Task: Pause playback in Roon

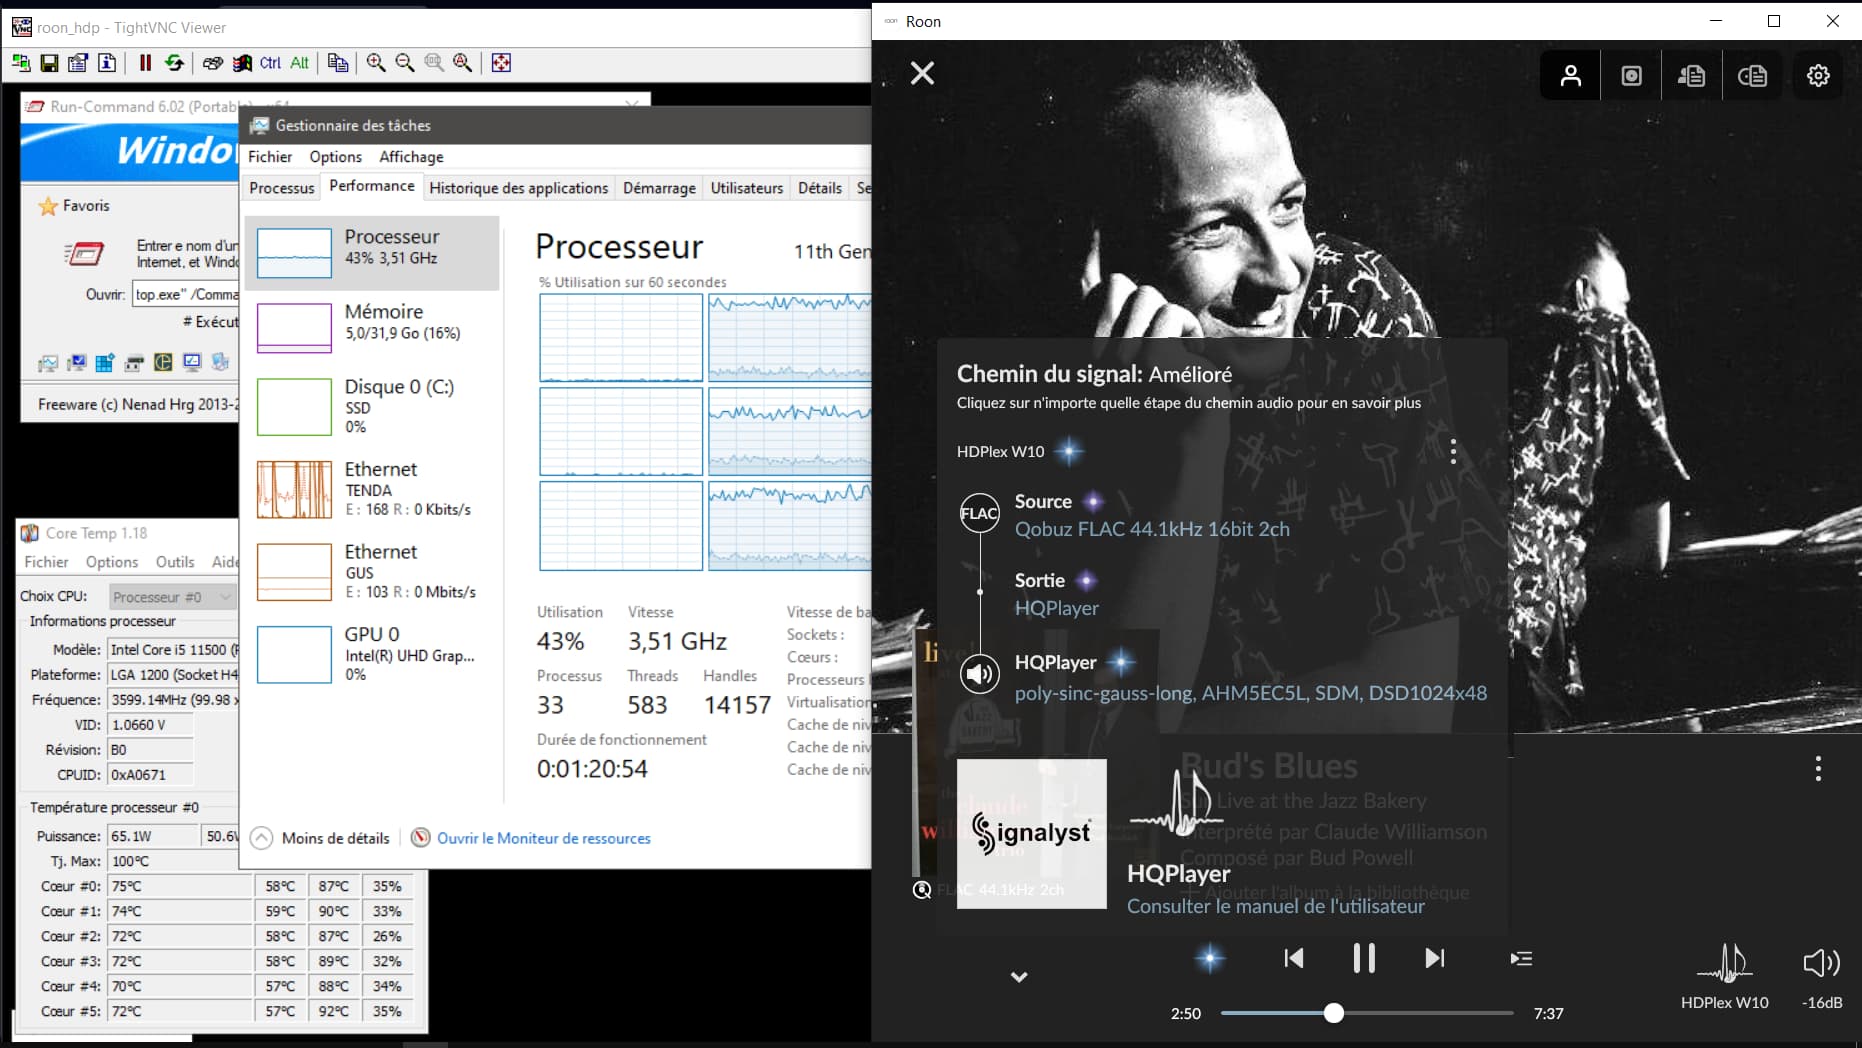Action: click(1363, 958)
